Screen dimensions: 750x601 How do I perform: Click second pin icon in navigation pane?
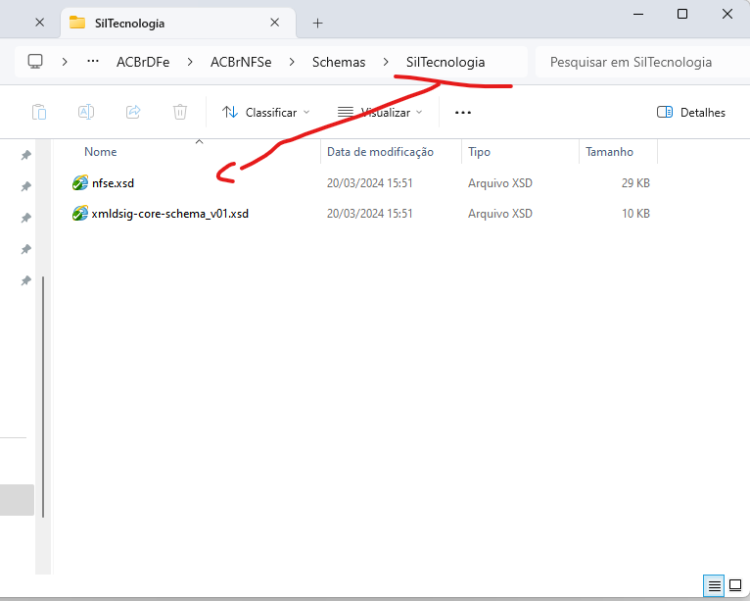tap(26, 187)
